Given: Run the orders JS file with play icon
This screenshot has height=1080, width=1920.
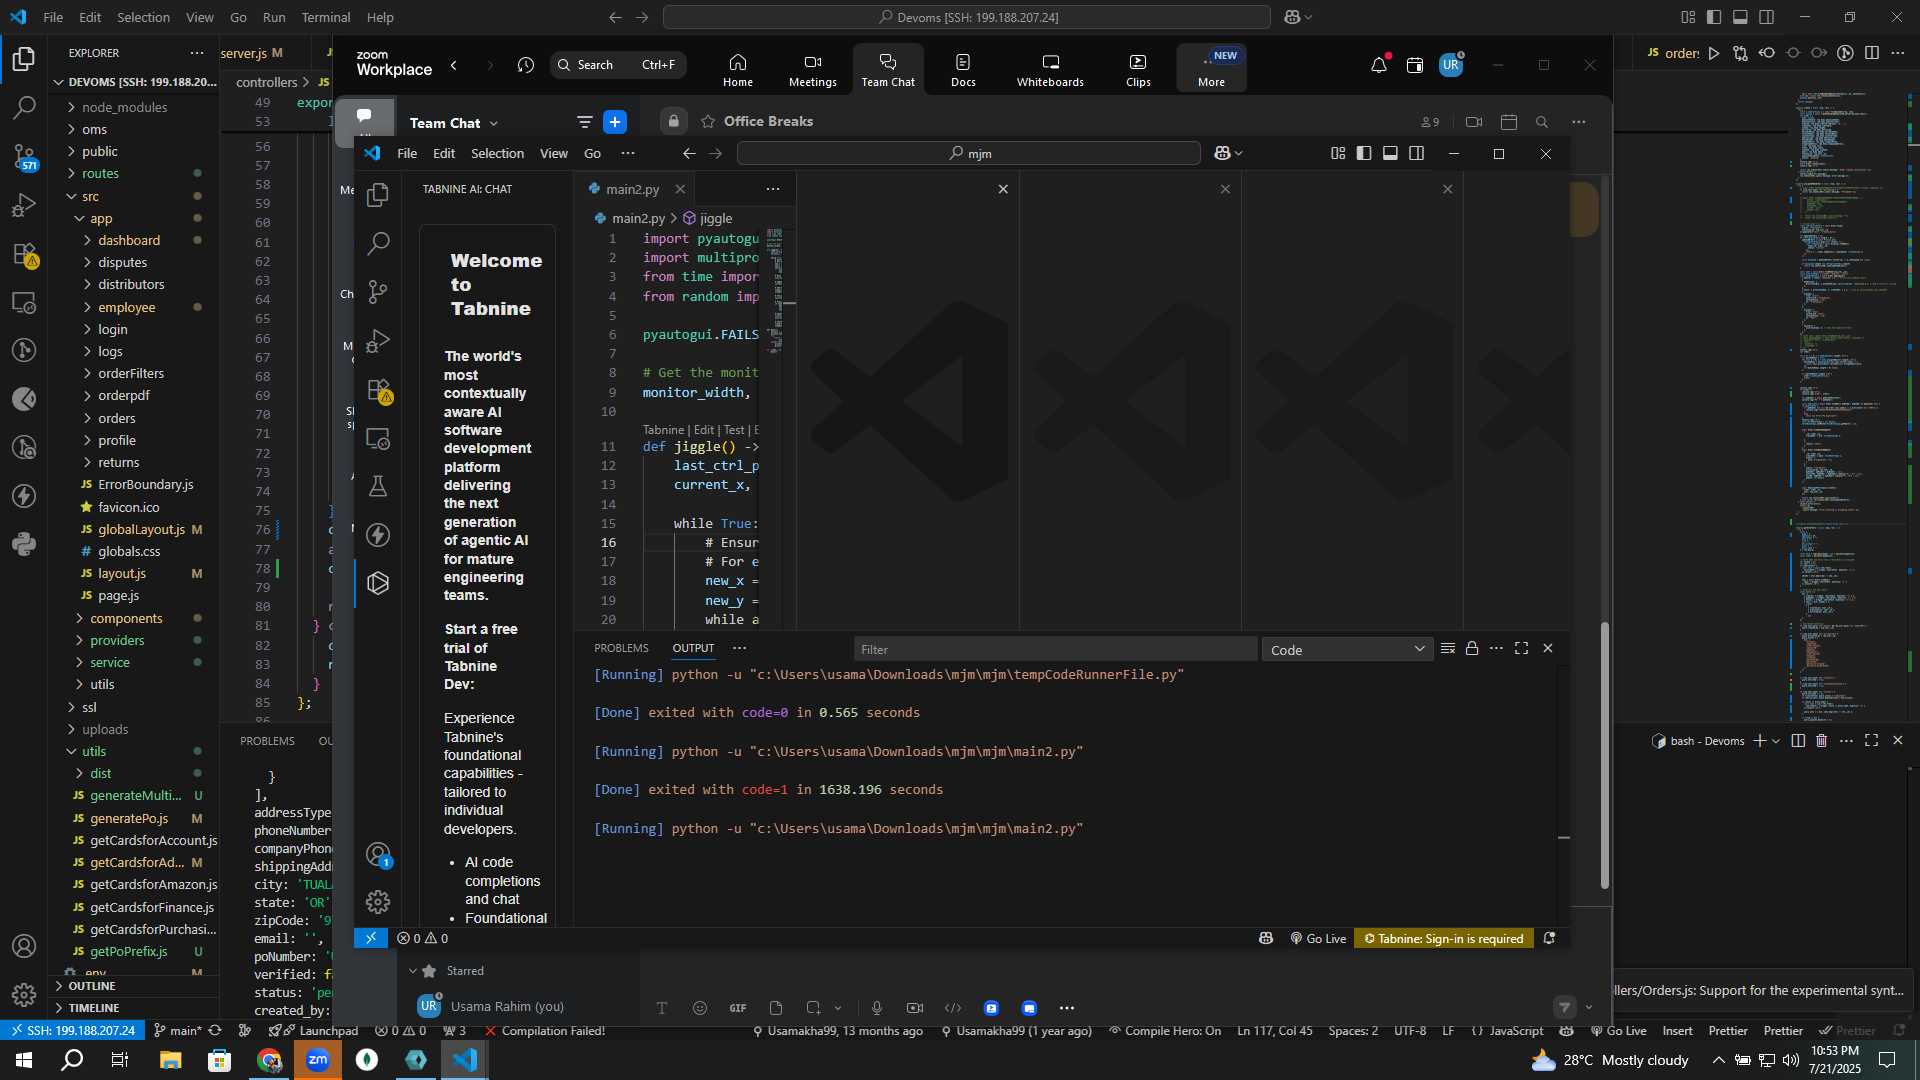Looking at the screenshot, I should coord(1714,53).
